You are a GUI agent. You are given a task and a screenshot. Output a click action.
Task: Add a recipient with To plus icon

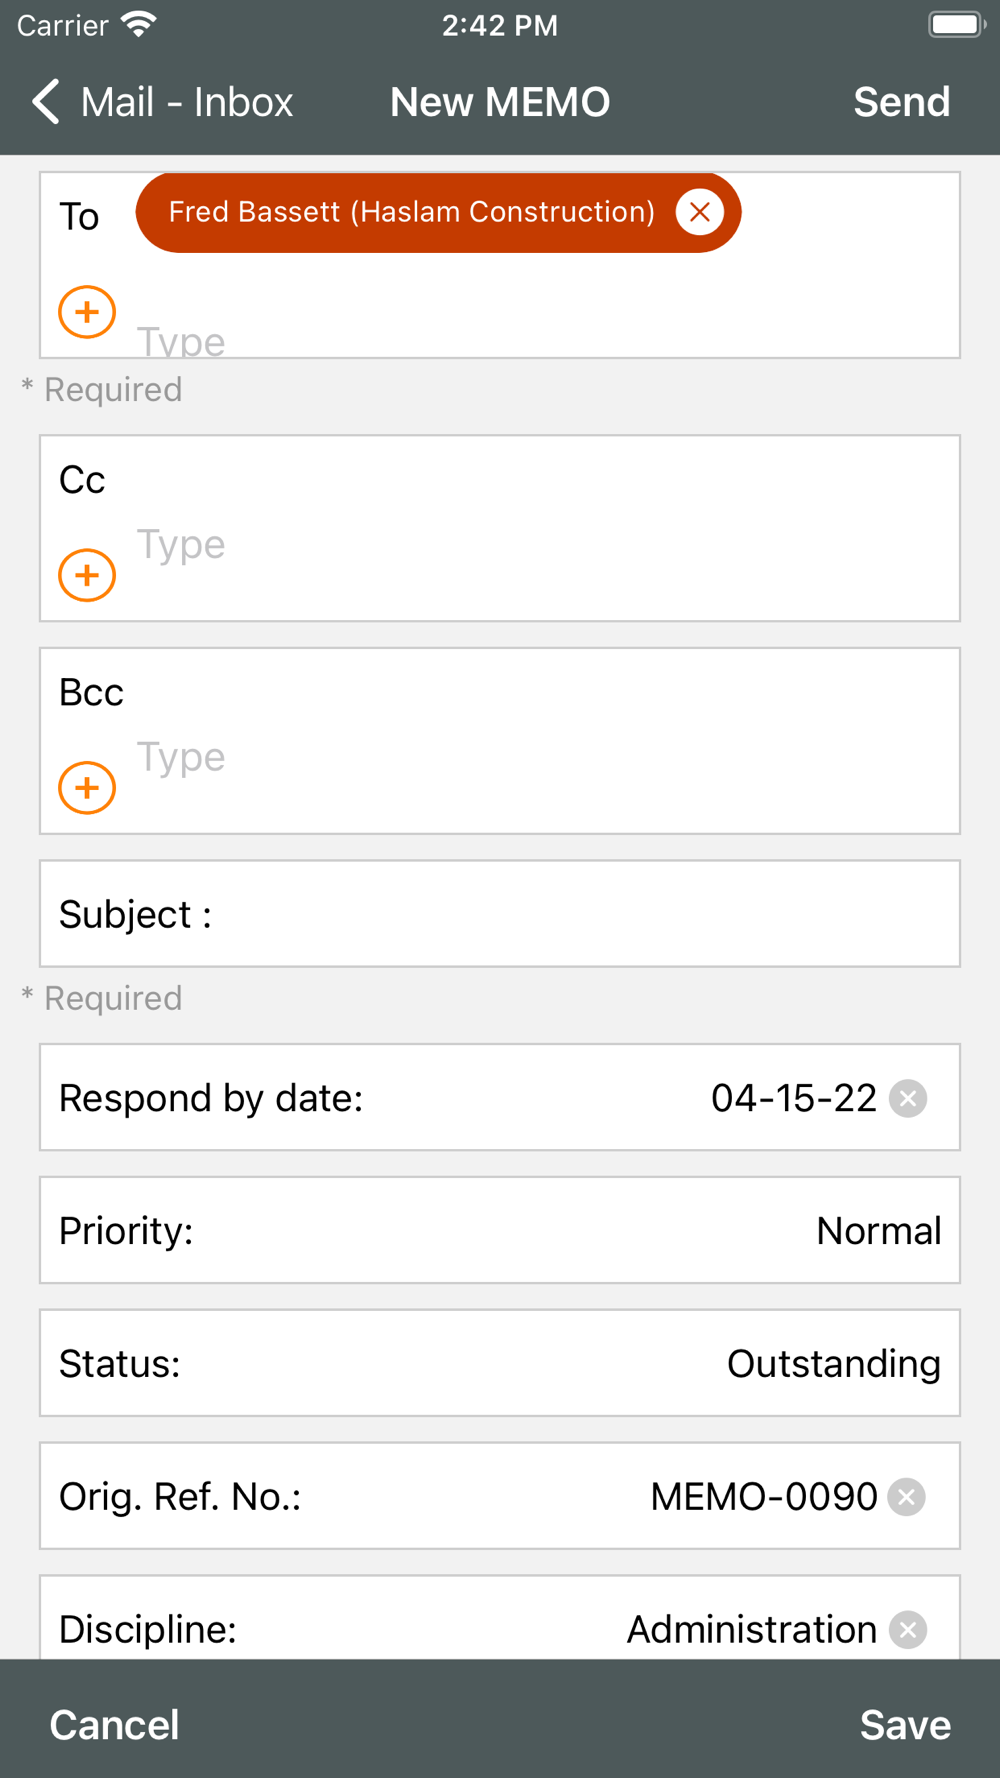pyautogui.click(x=87, y=312)
